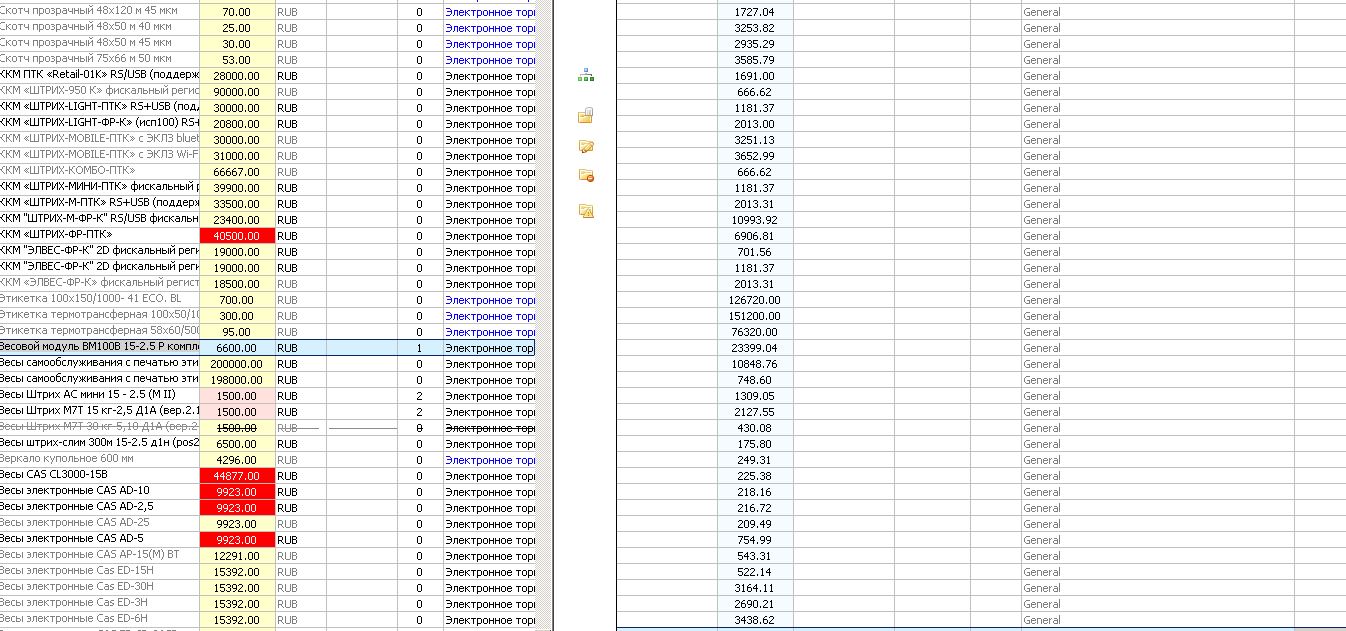The image size is (1346, 631).
Task: Click the folder with document icon
Action: (x=586, y=116)
